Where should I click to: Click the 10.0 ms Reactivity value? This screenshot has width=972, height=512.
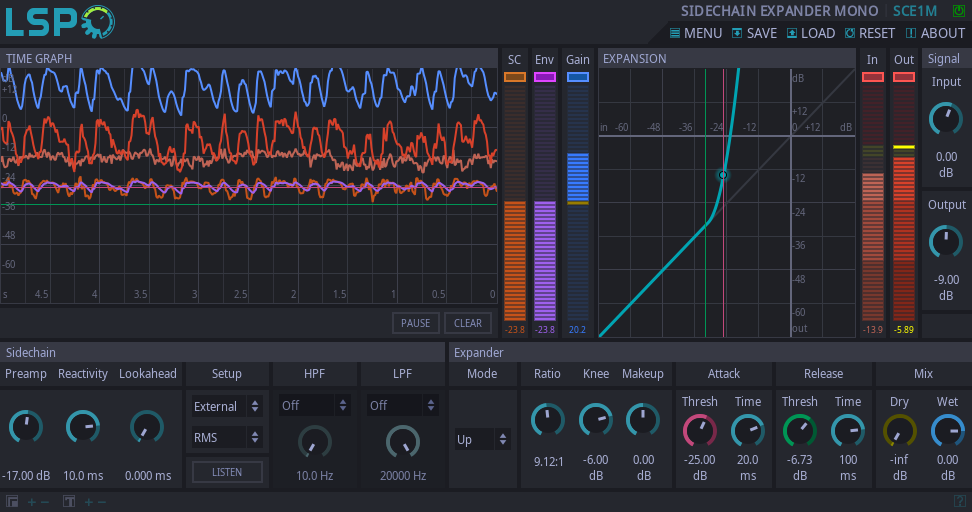[83, 475]
